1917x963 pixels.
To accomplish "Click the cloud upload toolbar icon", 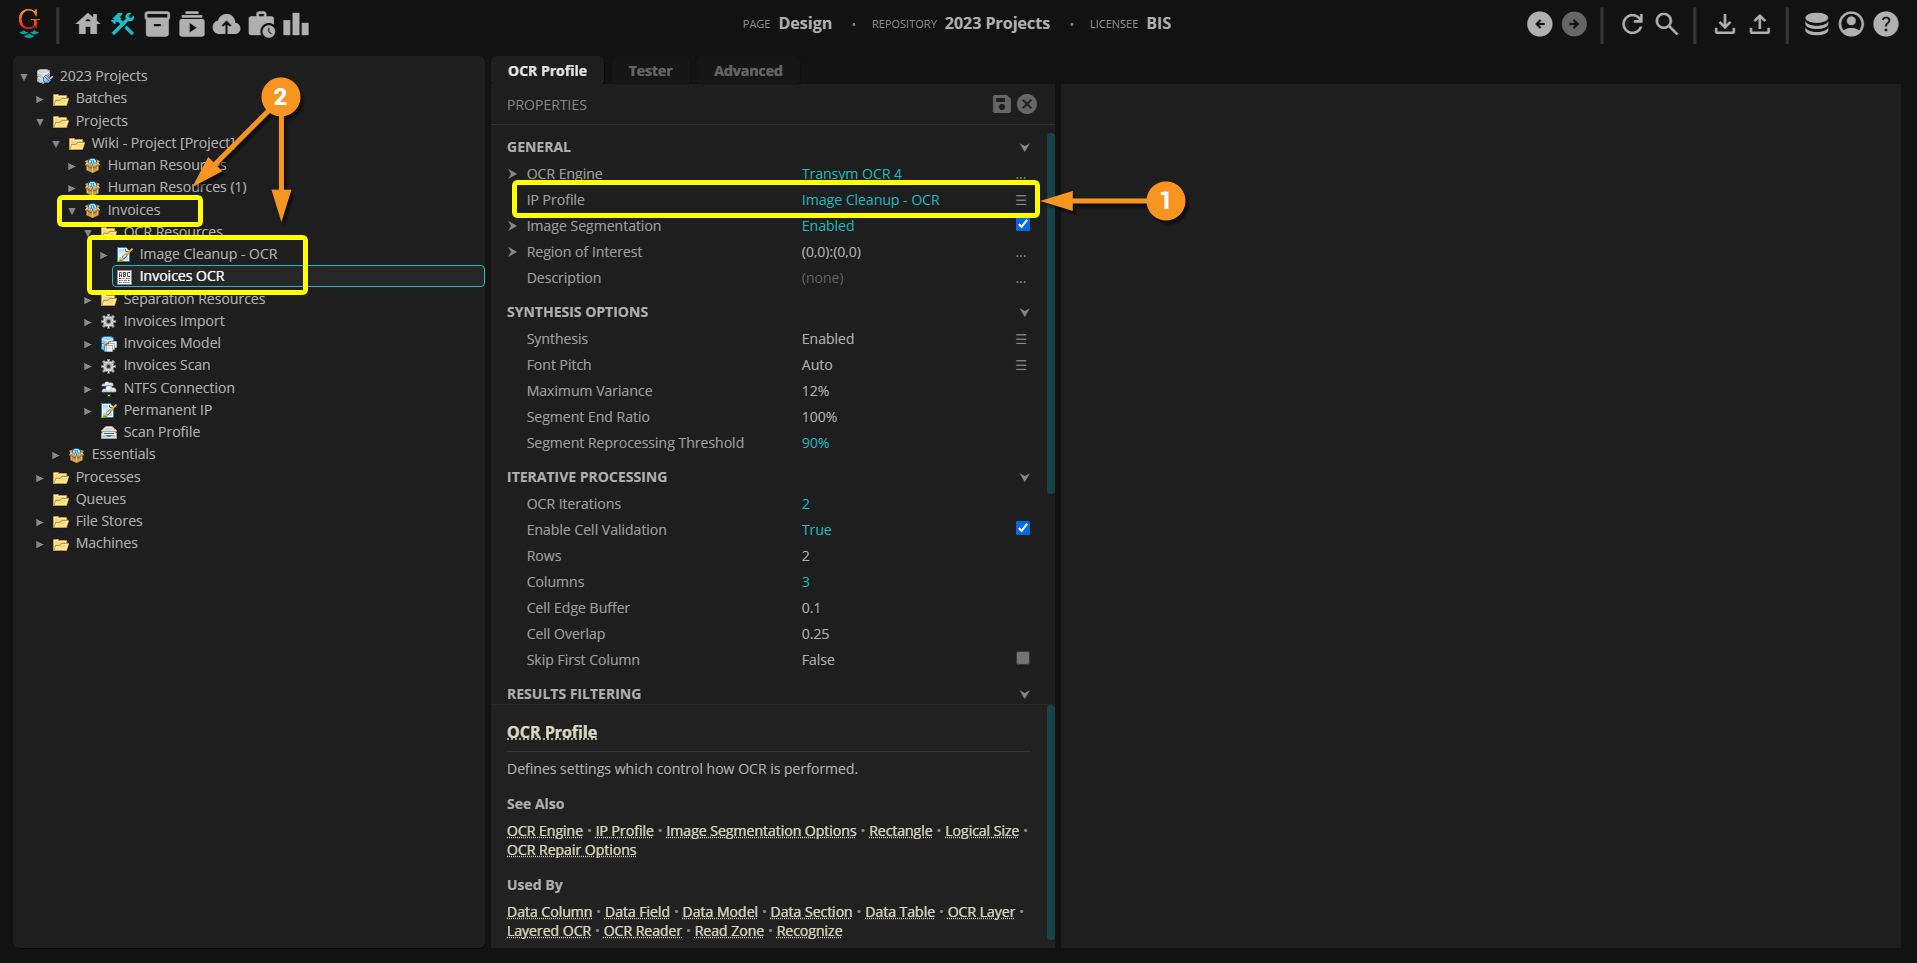I will click(x=227, y=24).
